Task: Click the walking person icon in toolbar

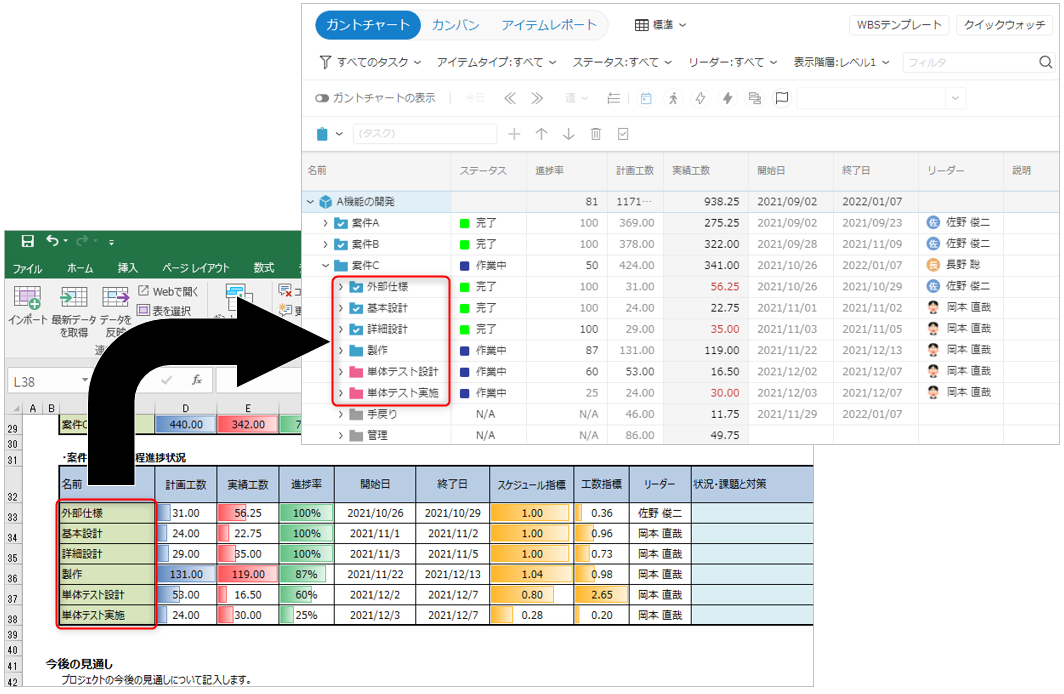Action: (x=673, y=98)
